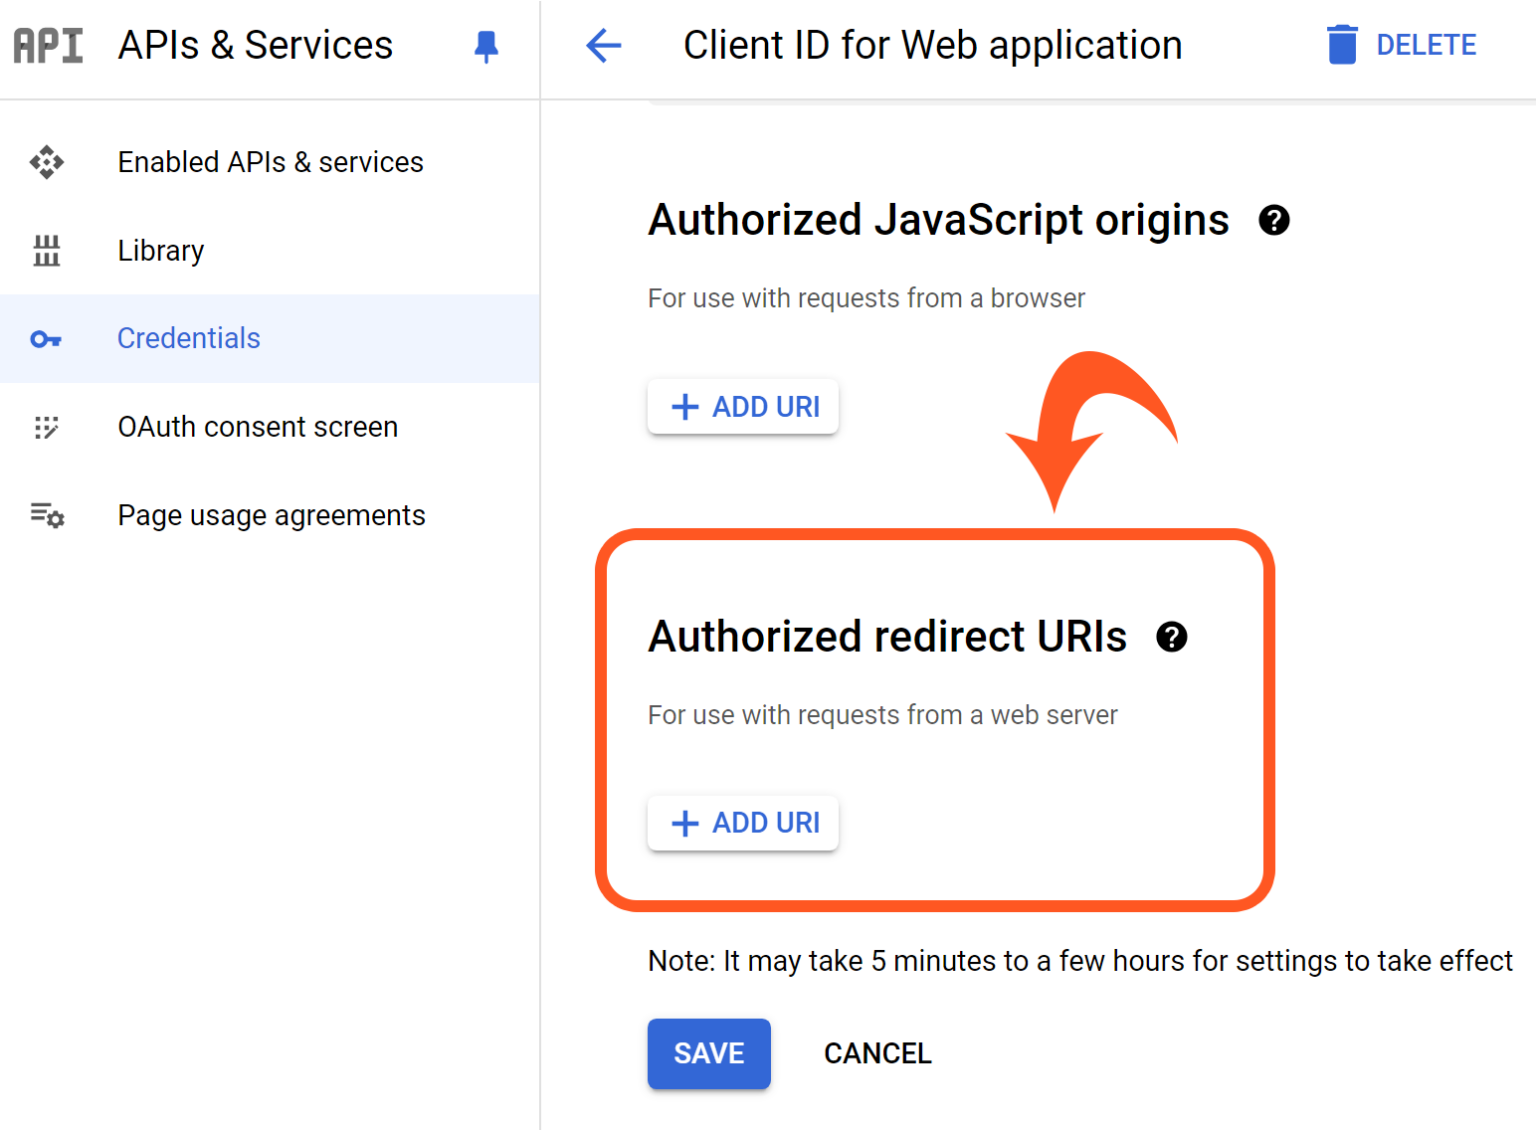Image resolution: width=1536 pixels, height=1130 pixels.
Task: Open Enabled APIs & services page
Action: pos(270,161)
